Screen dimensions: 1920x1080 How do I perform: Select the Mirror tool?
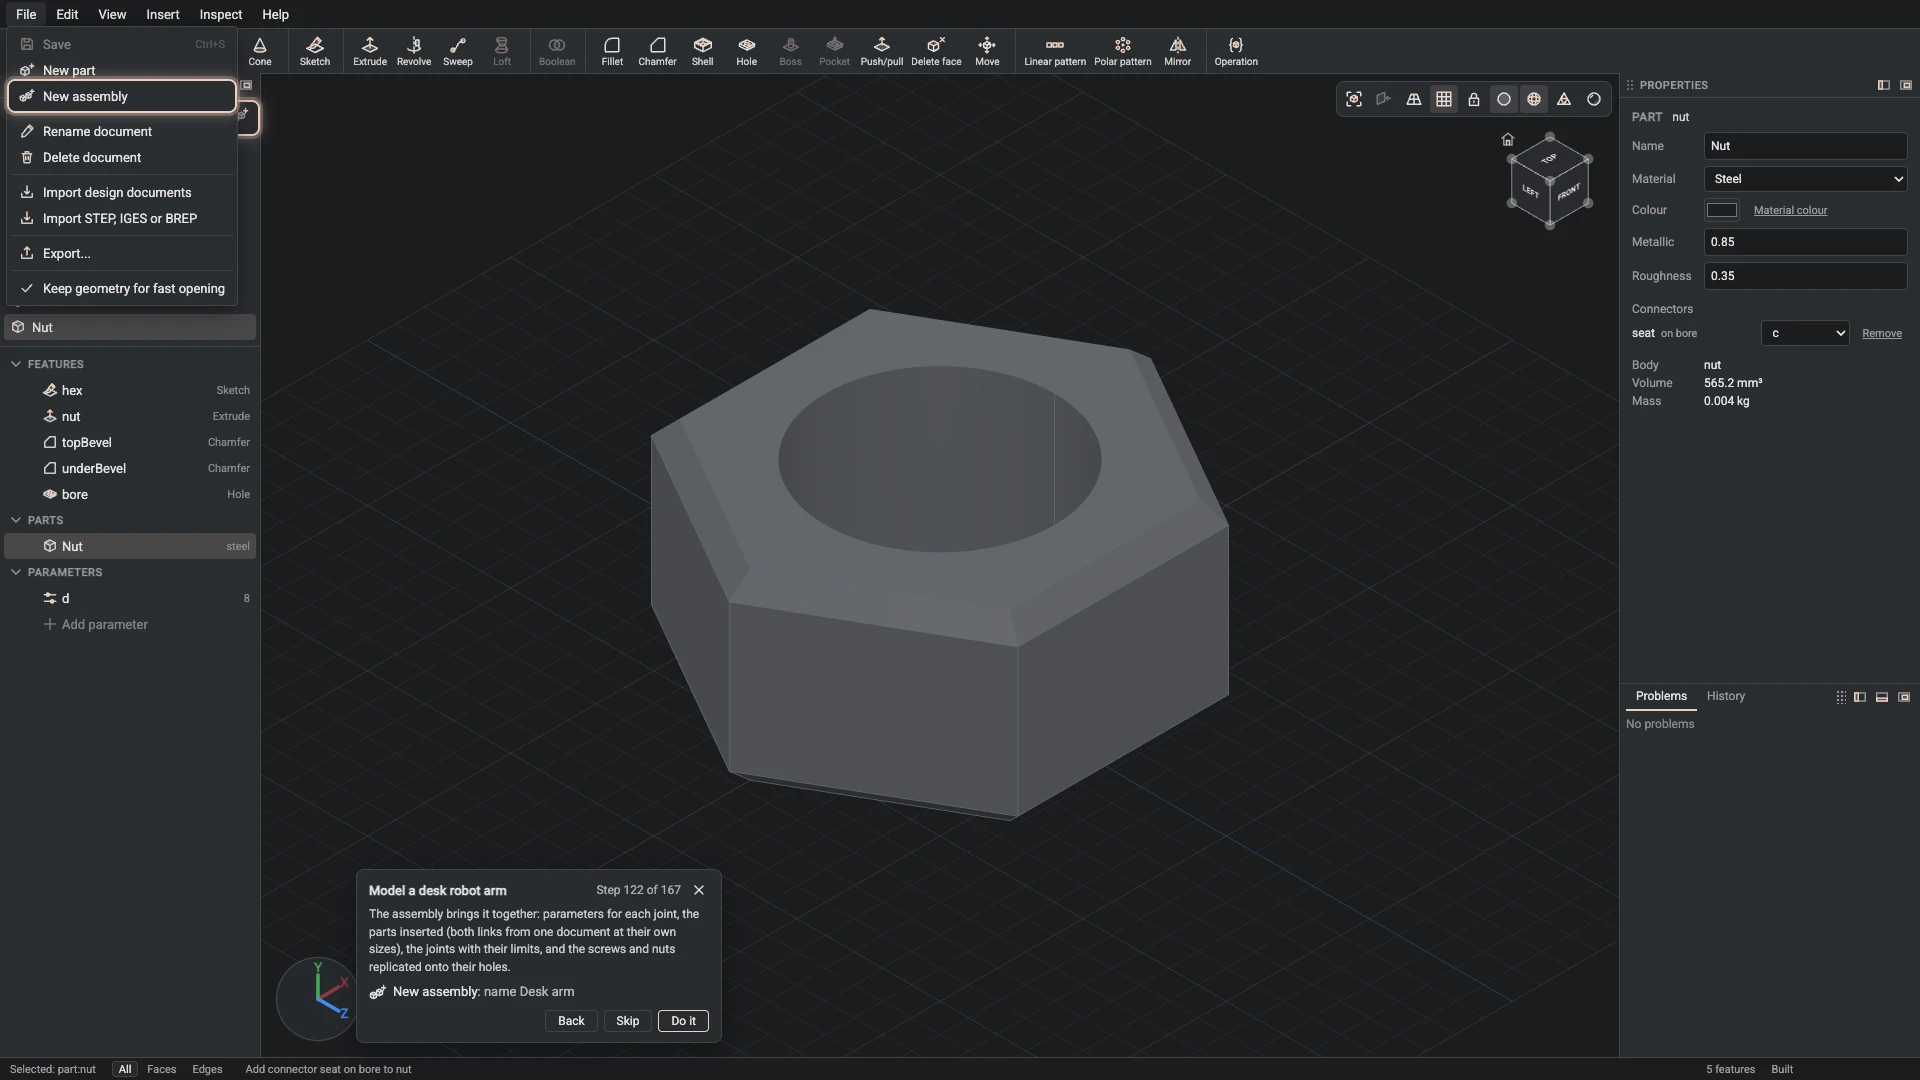coord(1178,51)
